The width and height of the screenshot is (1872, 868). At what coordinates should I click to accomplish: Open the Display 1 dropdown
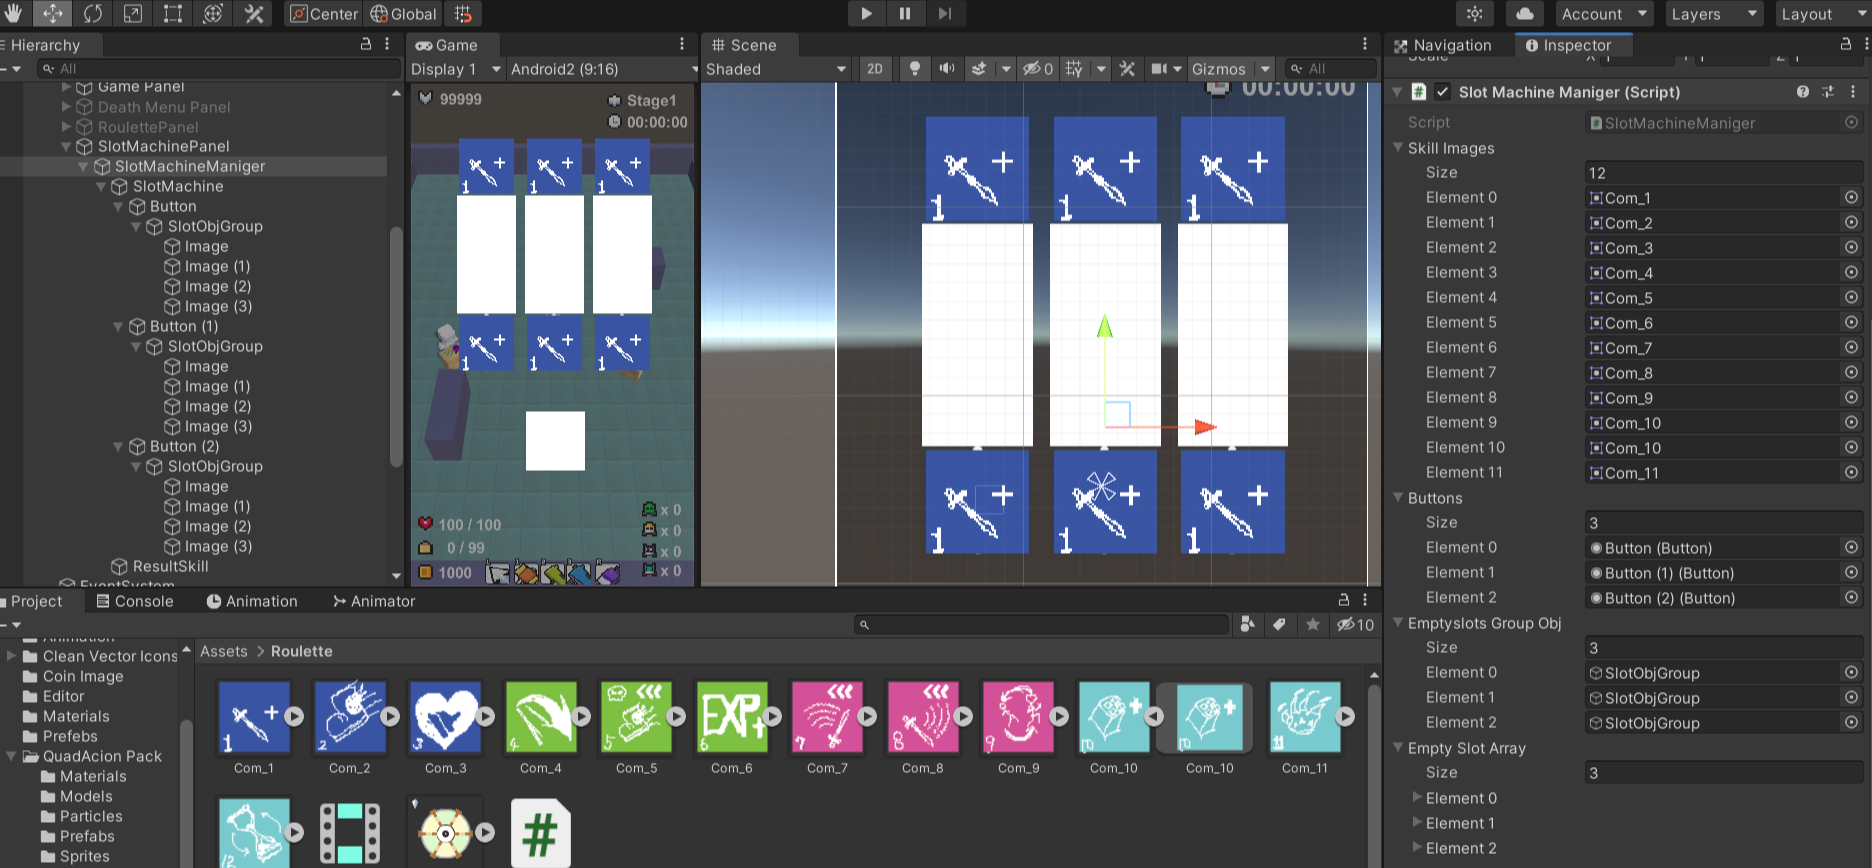456,69
